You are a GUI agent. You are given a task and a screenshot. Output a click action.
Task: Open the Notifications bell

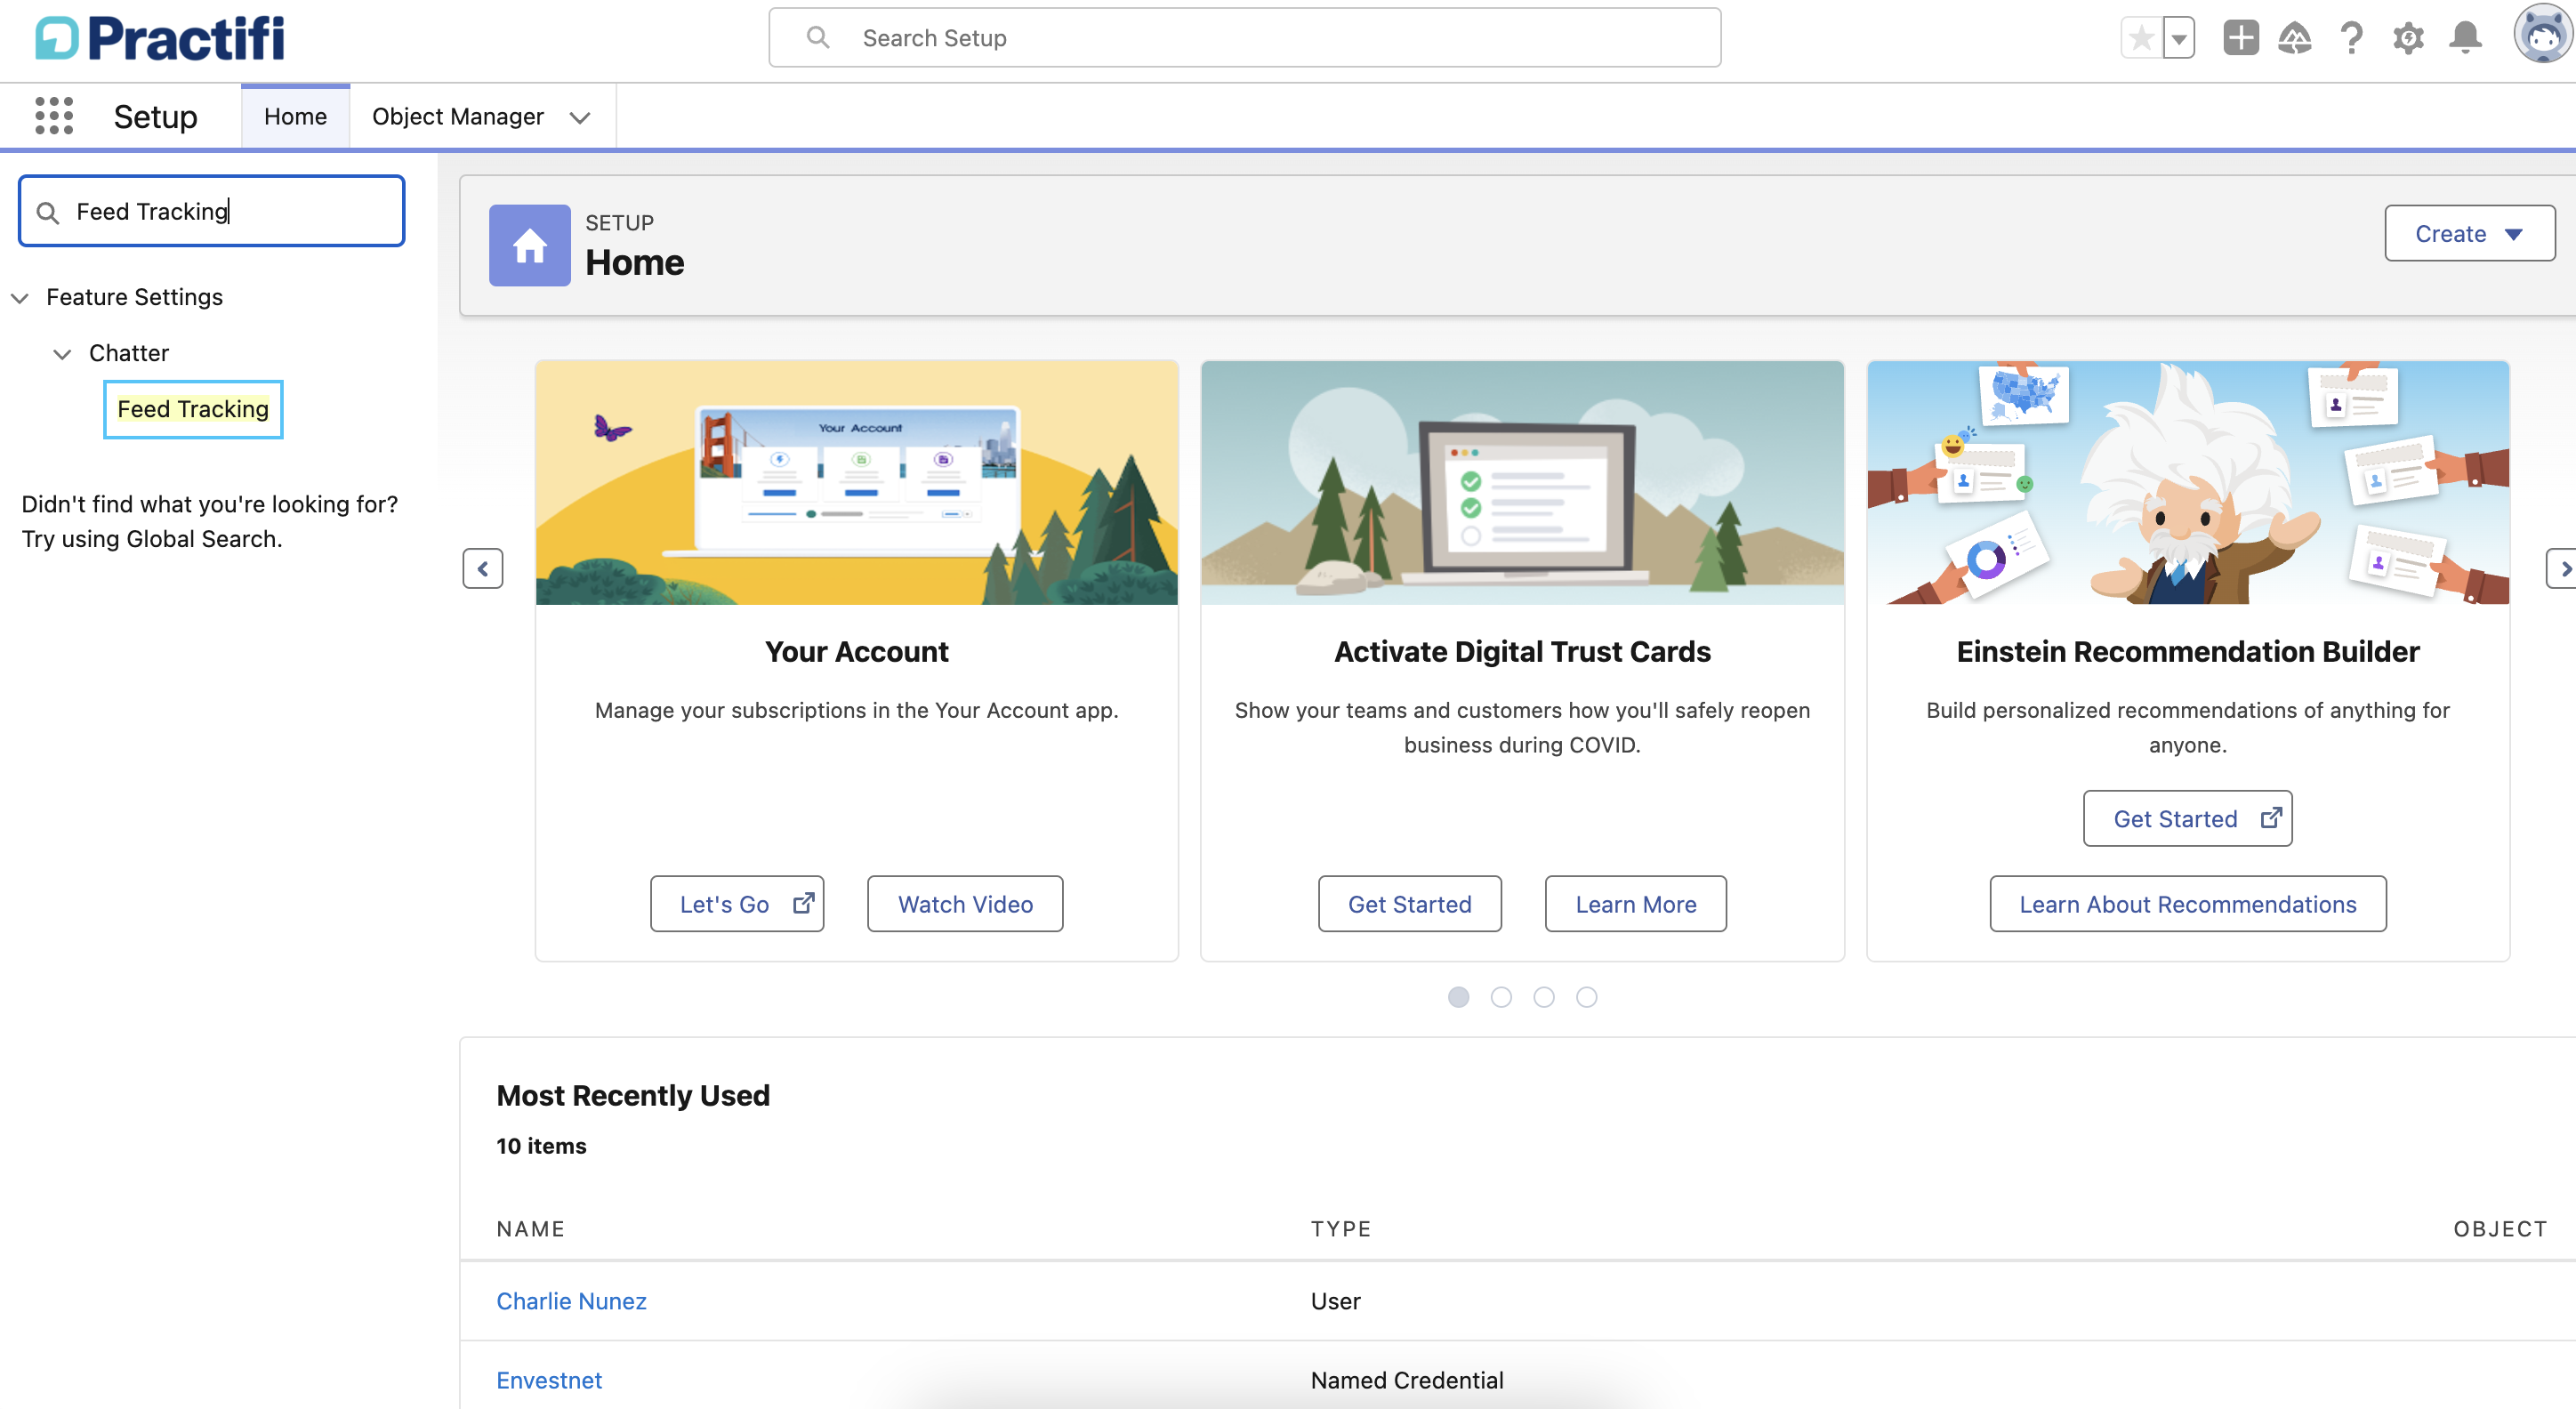2465,38
